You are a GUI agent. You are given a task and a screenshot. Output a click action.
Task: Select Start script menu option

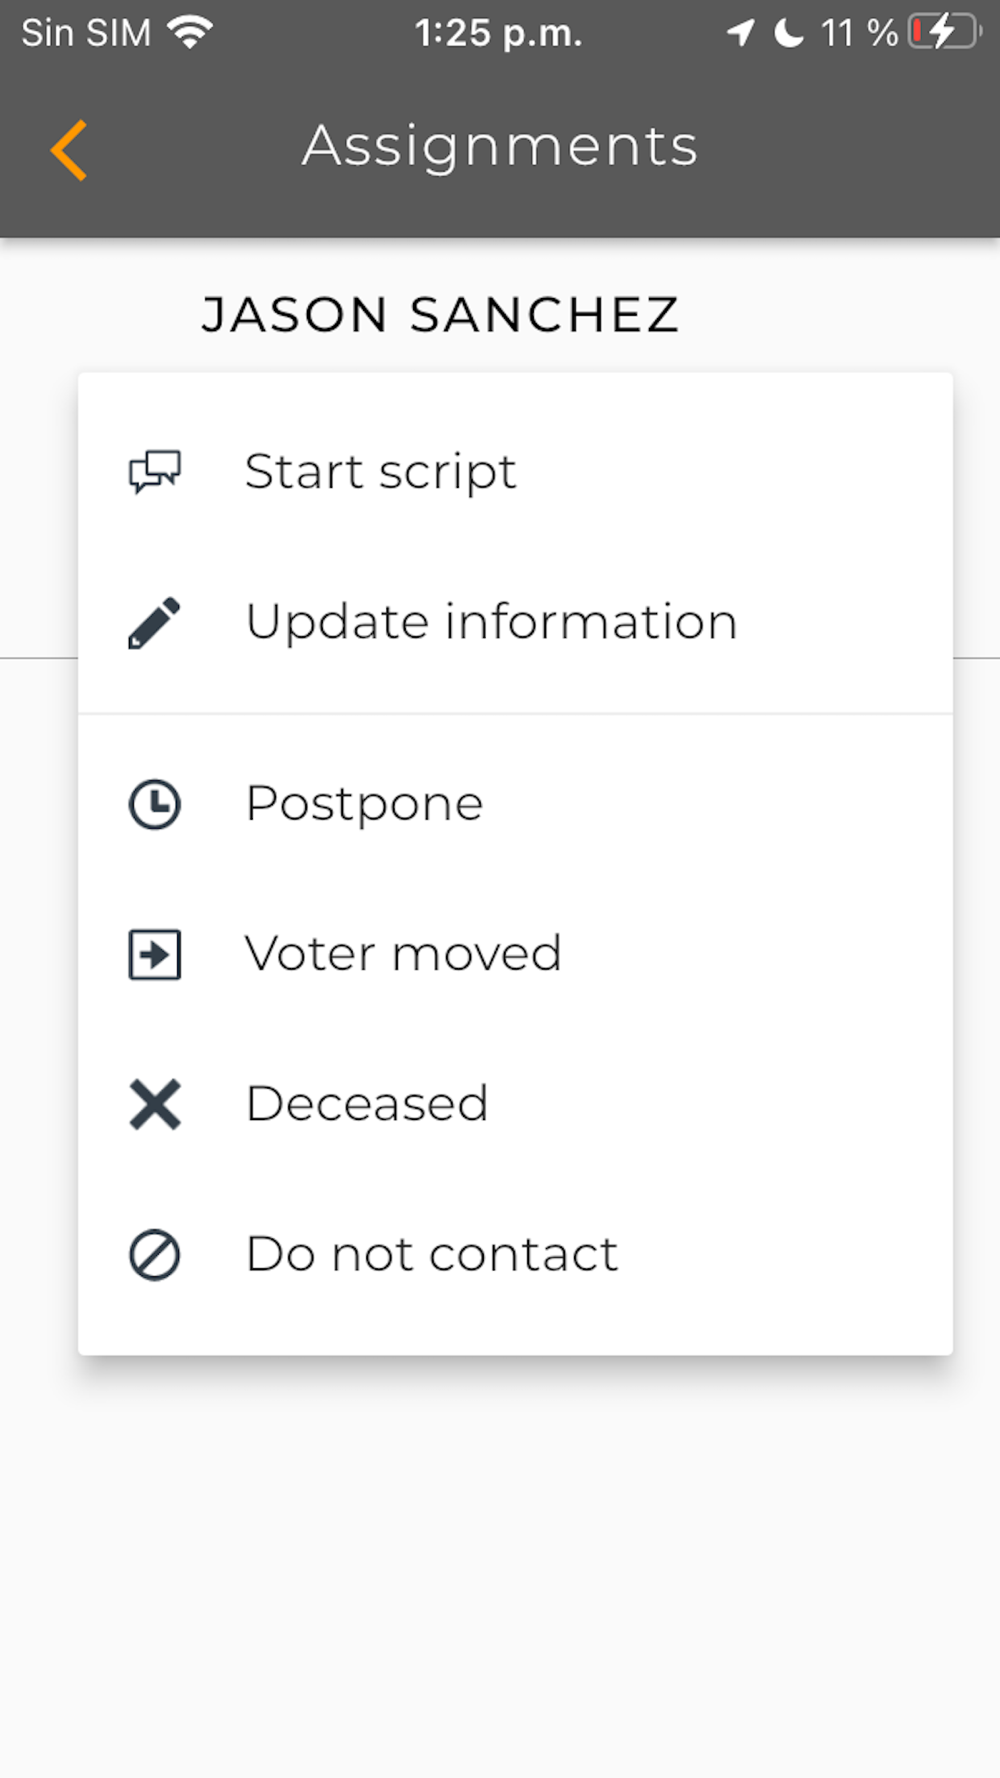[515, 472]
